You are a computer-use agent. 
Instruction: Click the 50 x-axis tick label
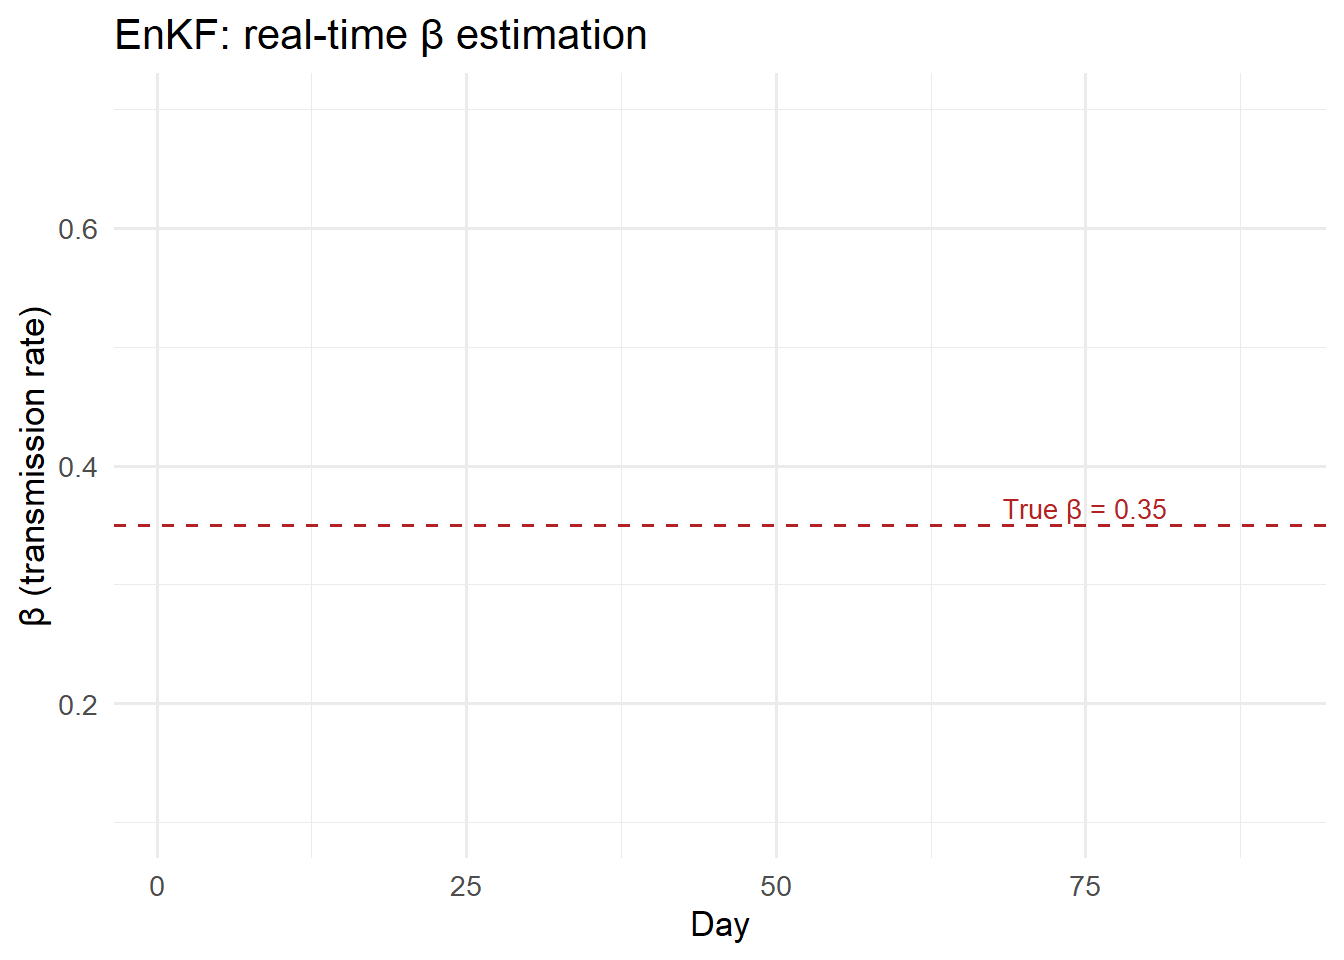coord(776,886)
